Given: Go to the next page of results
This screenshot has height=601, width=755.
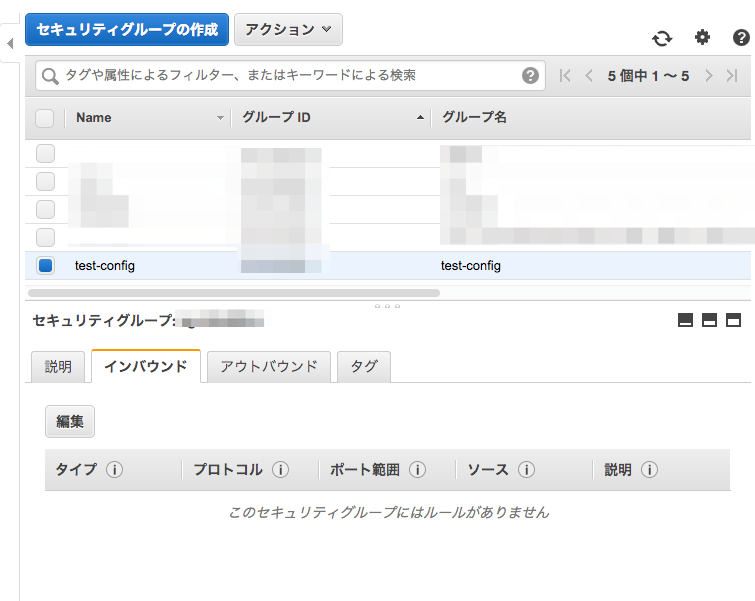Looking at the screenshot, I should pos(708,76).
